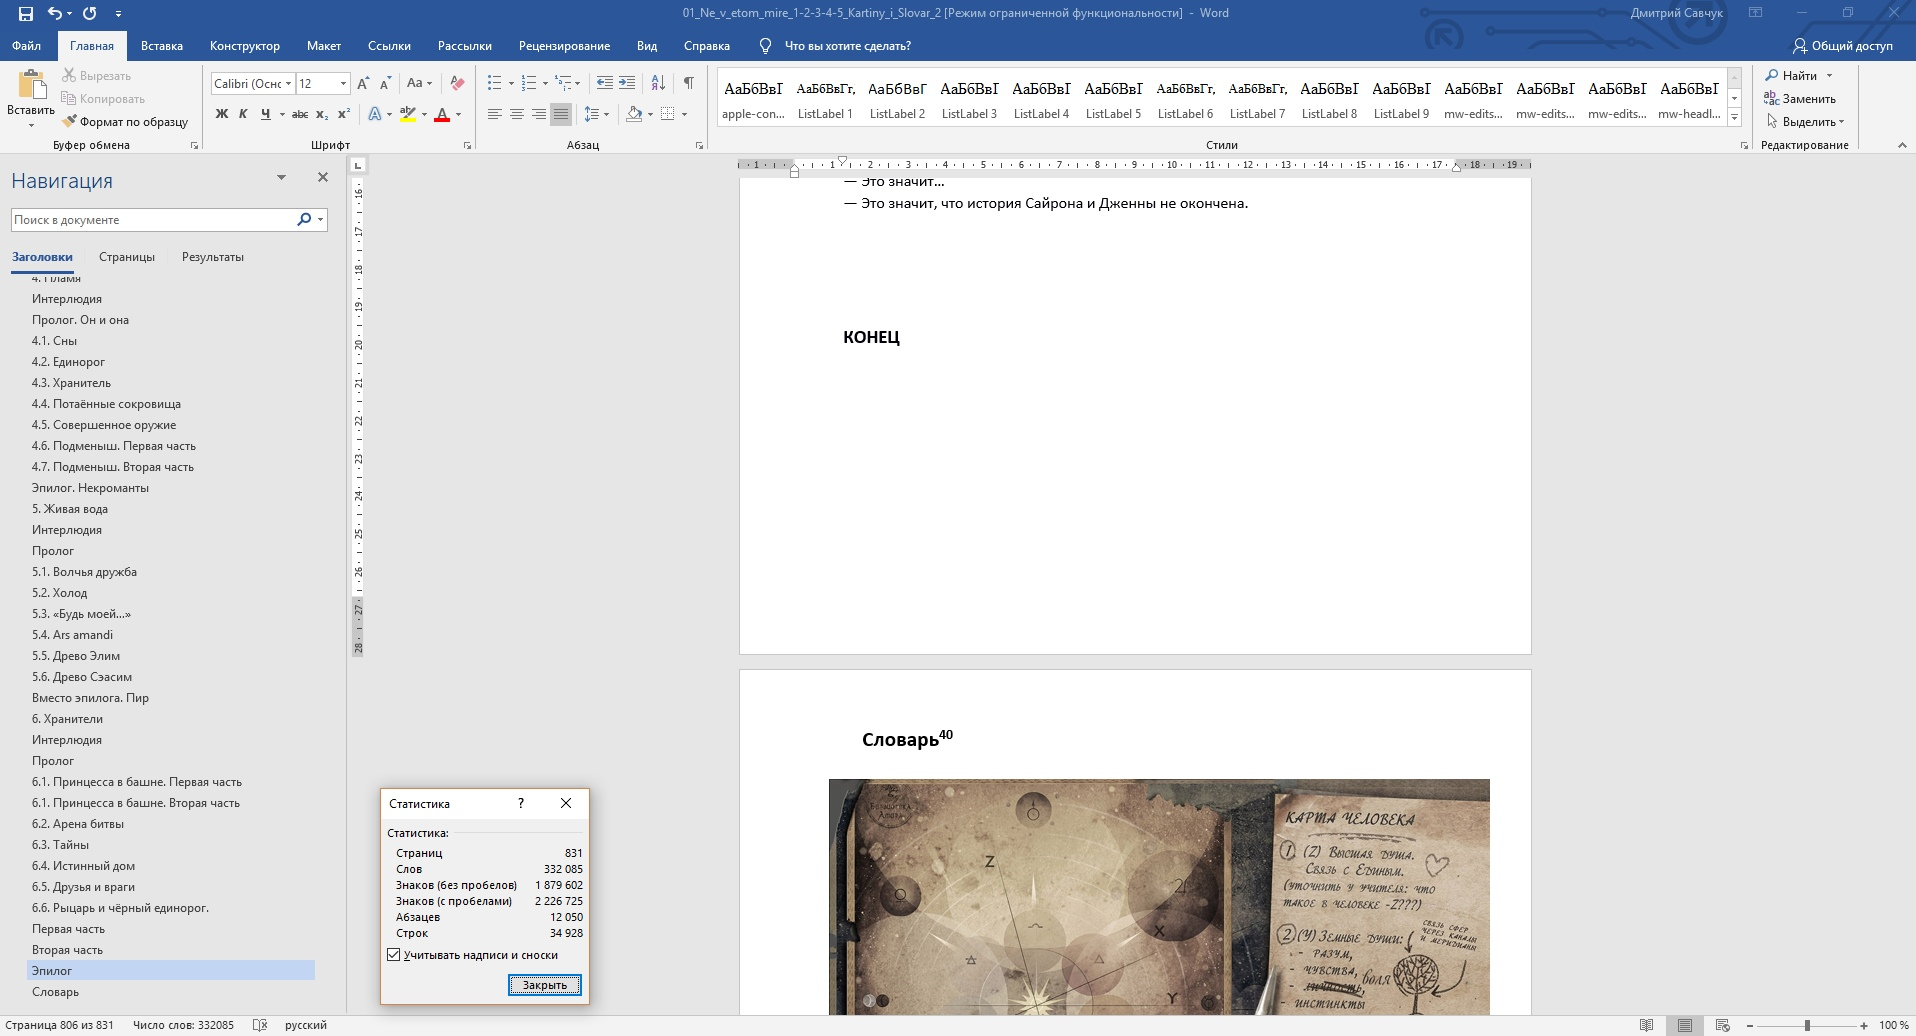Click the show paragraph marks icon
This screenshot has height=1036, width=1916.
(688, 83)
